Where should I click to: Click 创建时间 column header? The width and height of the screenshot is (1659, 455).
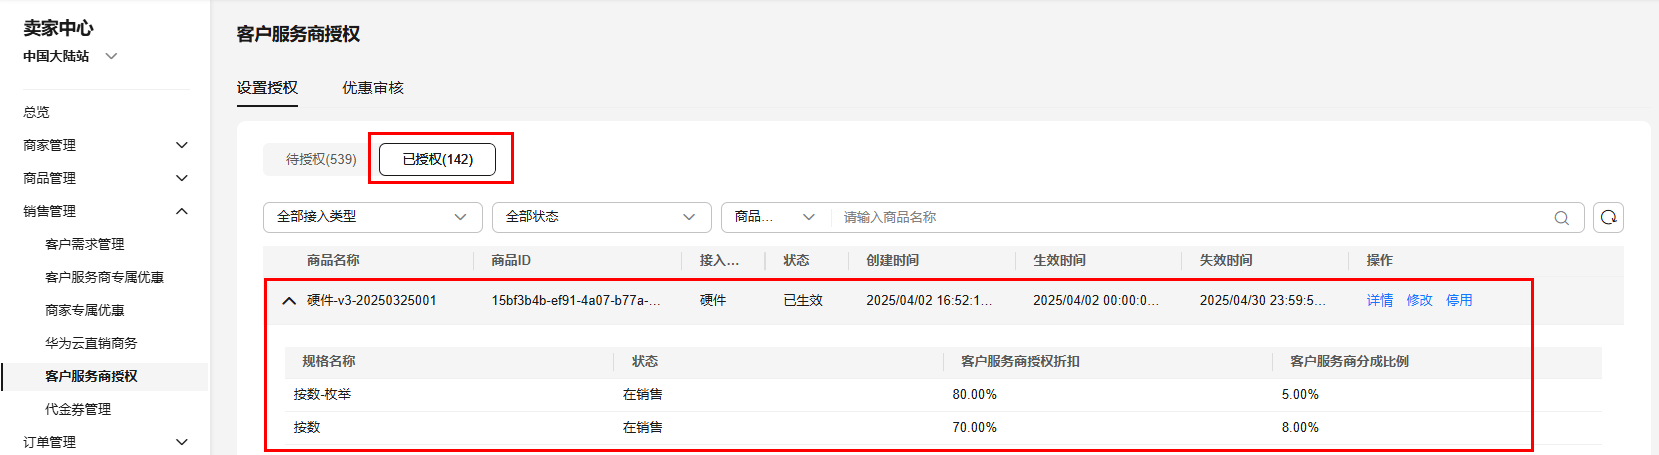pos(893,260)
